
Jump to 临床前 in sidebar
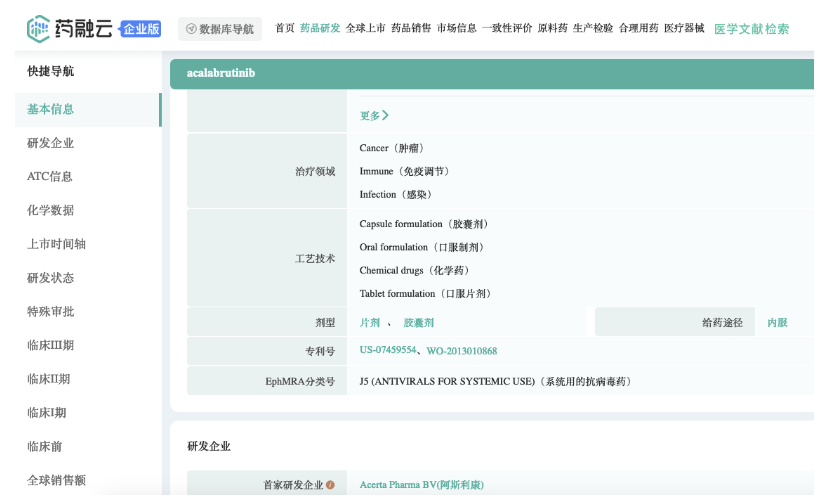pos(44,446)
